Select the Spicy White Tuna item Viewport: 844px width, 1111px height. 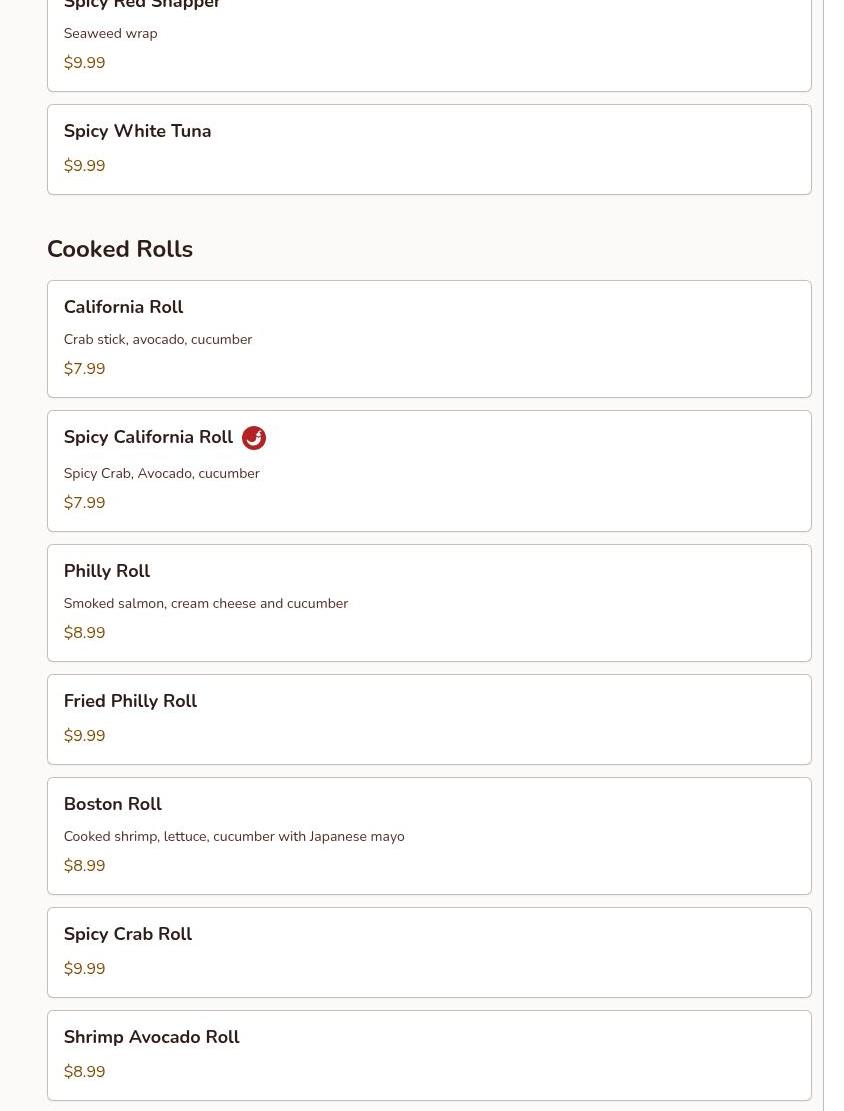click(x=429, y=149)
